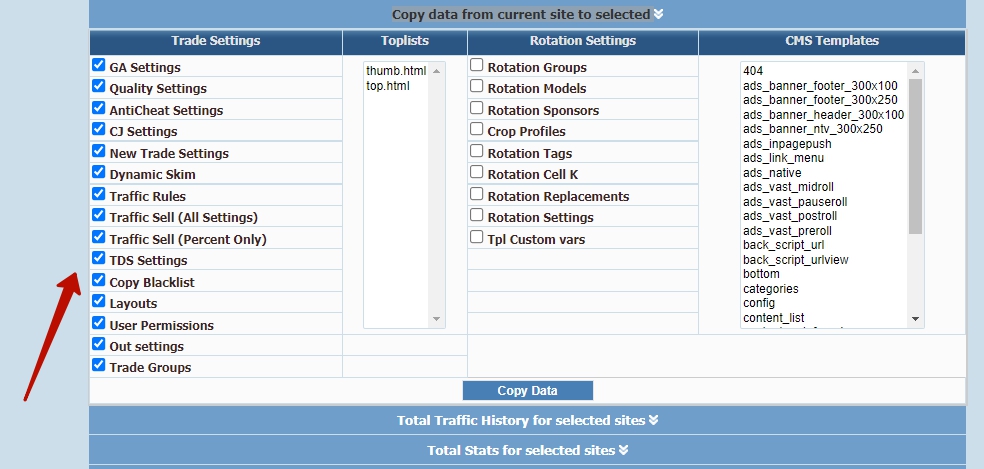
Task: Enable the Rotation Groups checkbox
Action: click(x=477, y=65)
